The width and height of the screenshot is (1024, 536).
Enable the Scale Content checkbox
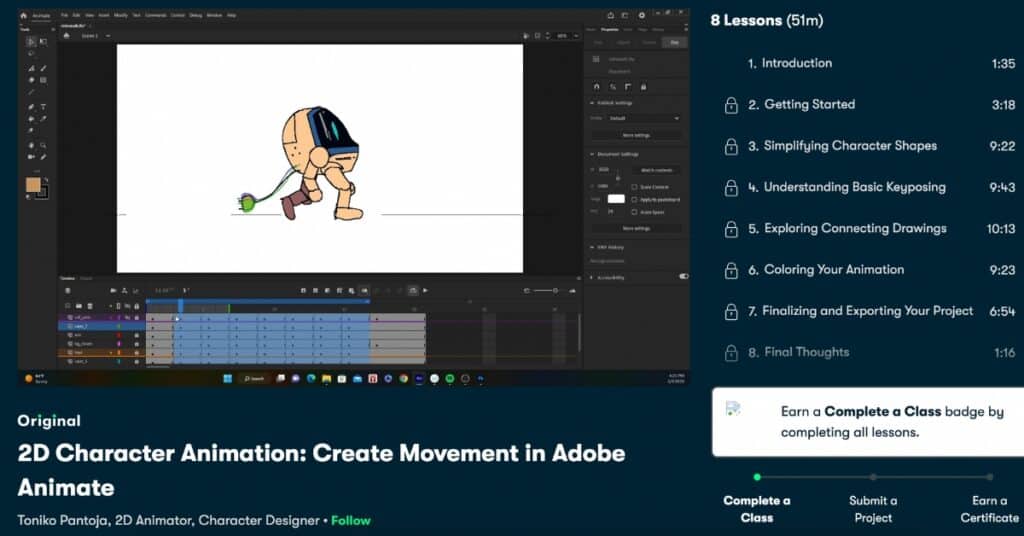point(634,187)
